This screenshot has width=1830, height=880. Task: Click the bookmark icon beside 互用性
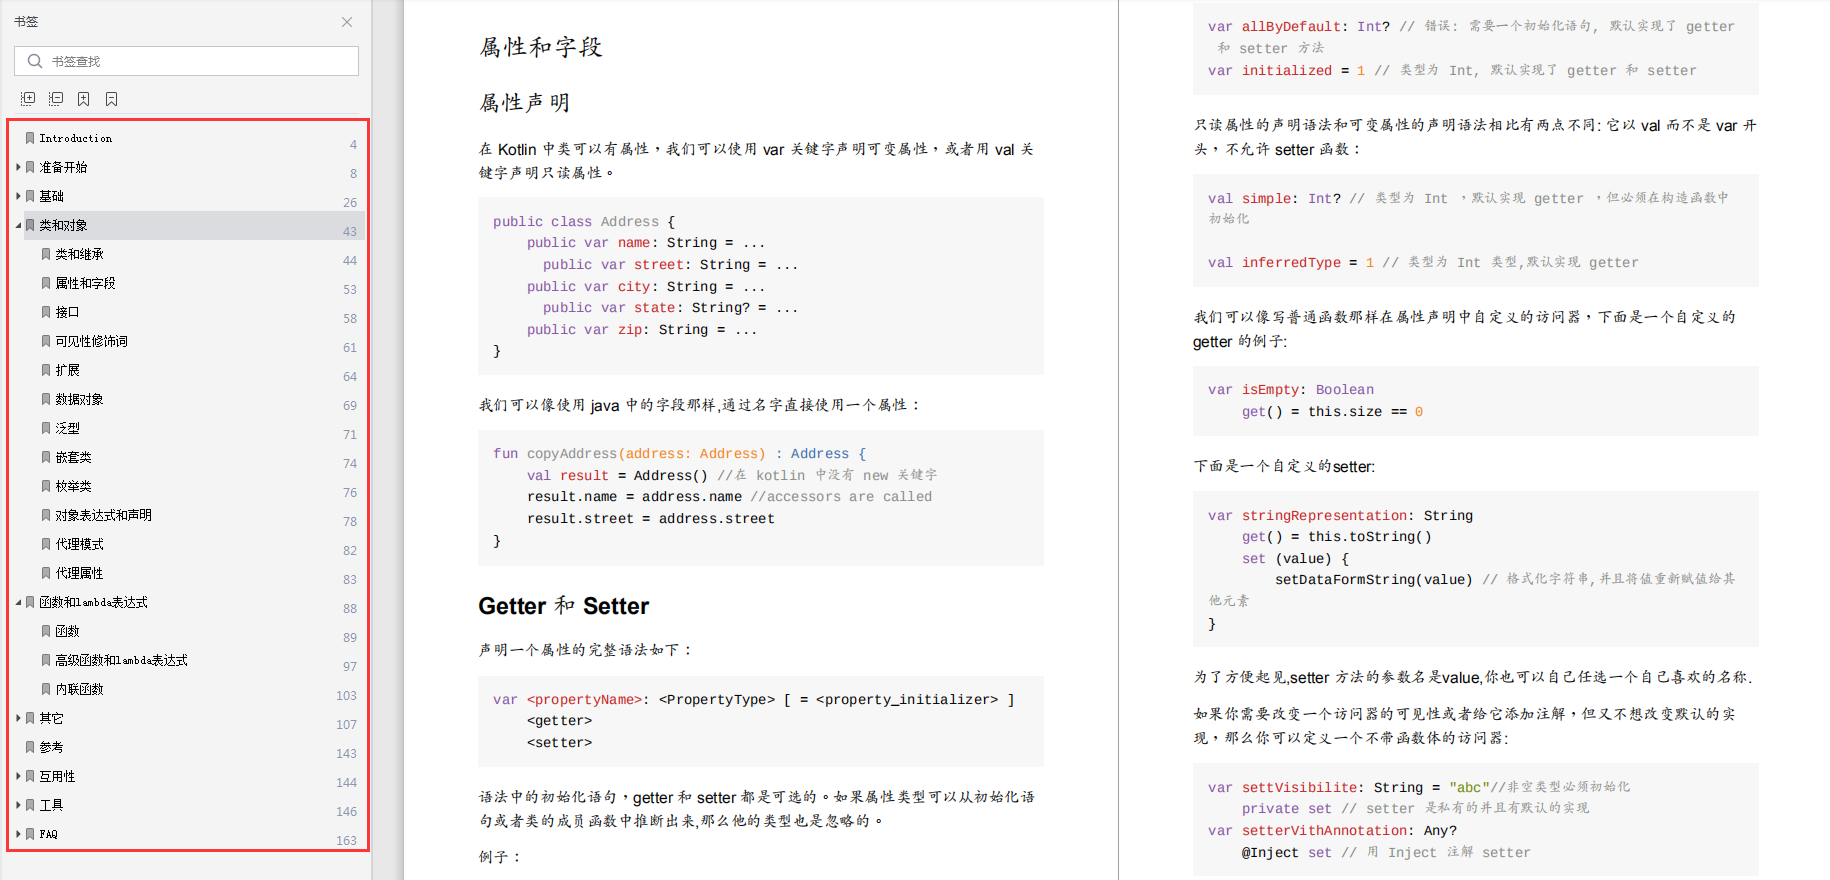click(x=30, y=776)
